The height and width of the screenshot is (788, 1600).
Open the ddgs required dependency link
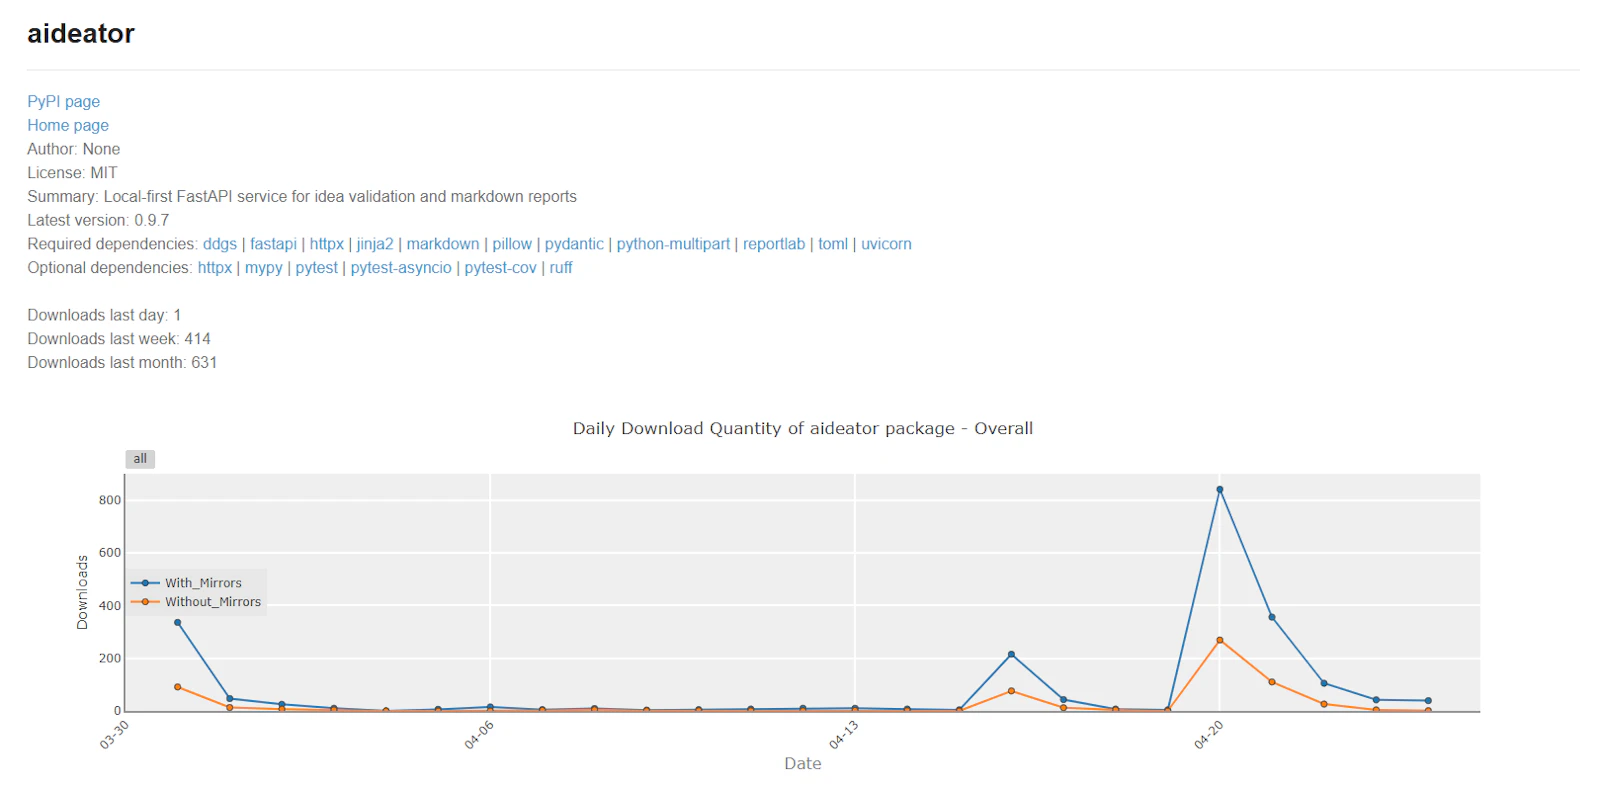coord(220,244)
